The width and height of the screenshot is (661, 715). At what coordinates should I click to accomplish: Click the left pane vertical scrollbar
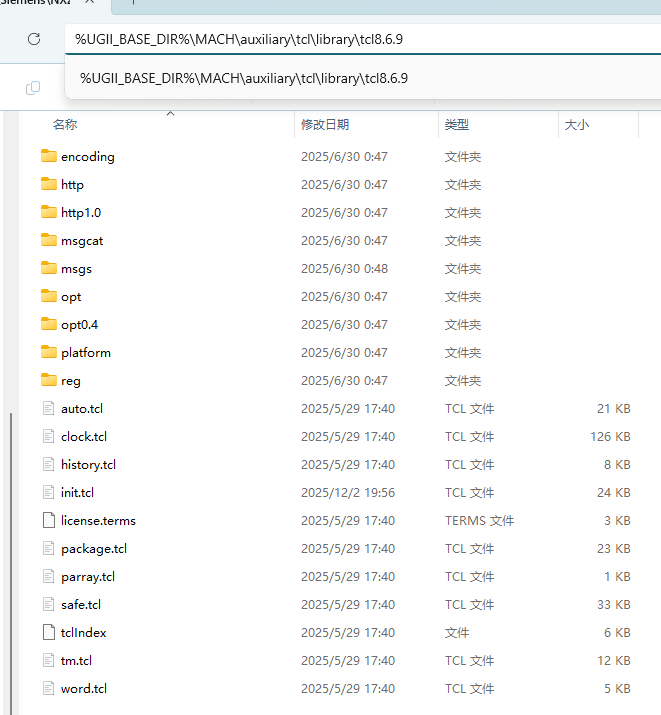[11, 563]
